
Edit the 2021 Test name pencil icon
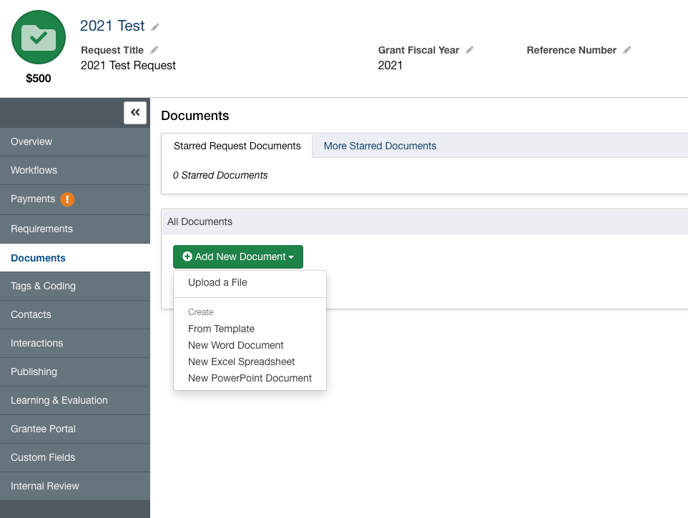pyautogui.click(x=155, y=27)
